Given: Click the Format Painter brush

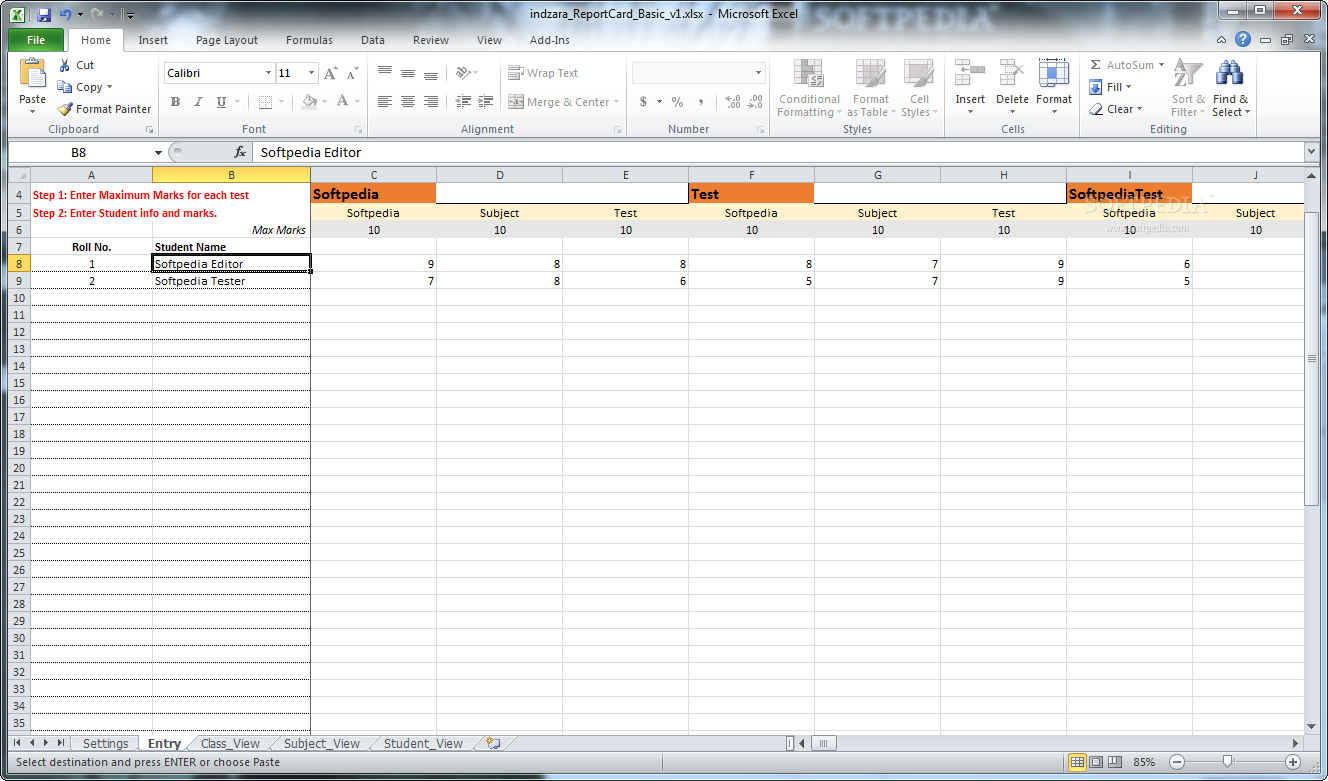Looking at the screenshot, I should coord(65,109).
